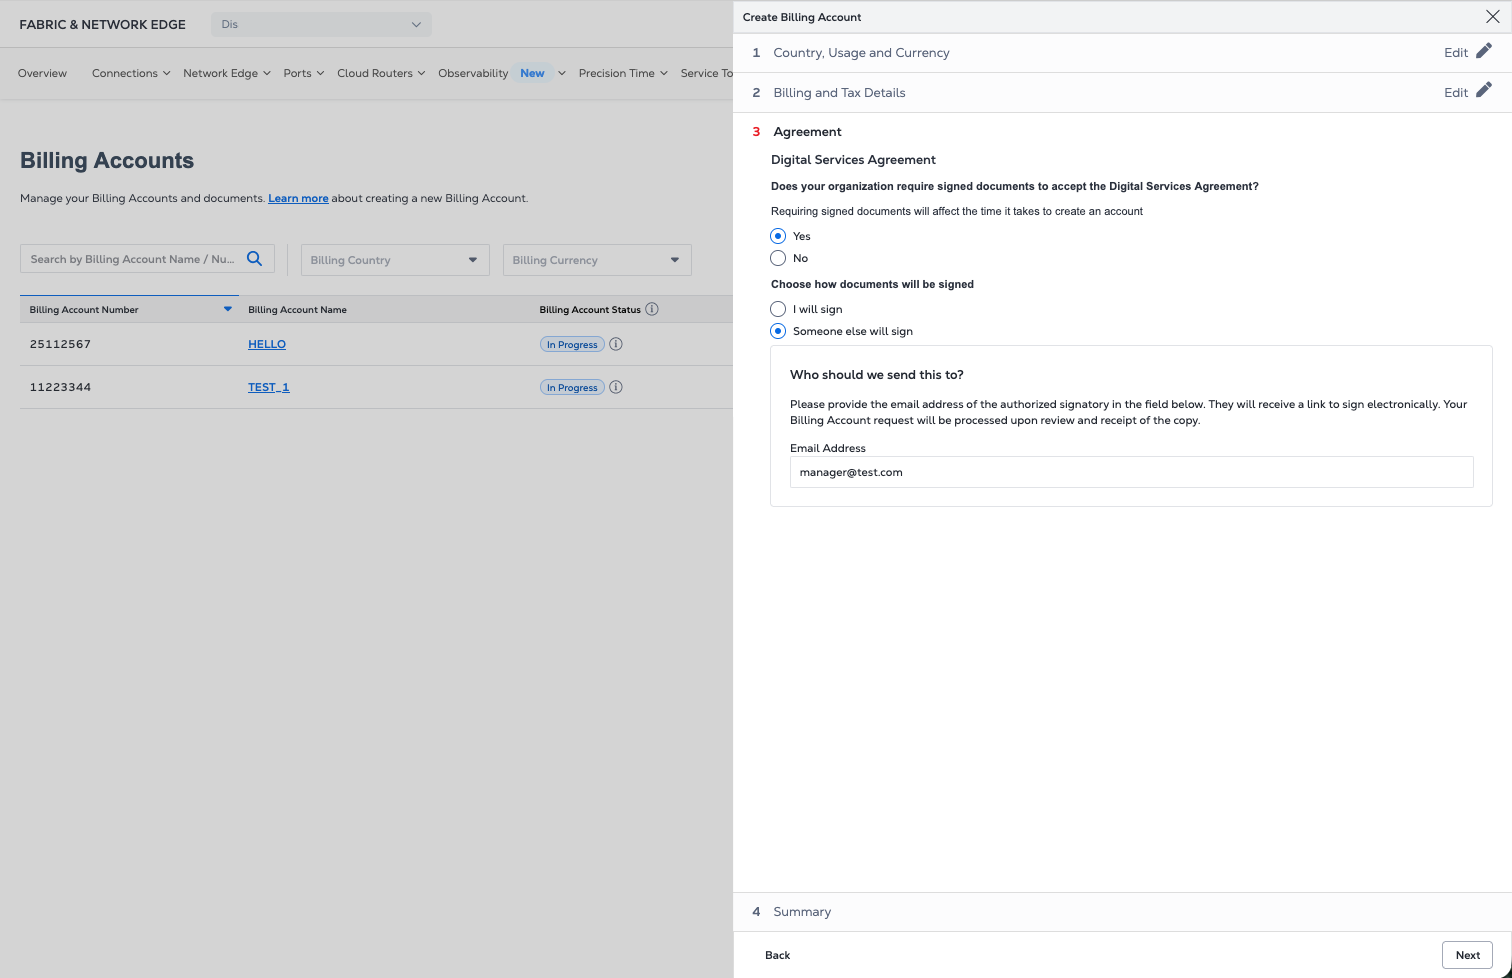Click pencil icon for Country, Usage and Currency
Viewport: 1512px width, 978px height.
[1484, 51]
